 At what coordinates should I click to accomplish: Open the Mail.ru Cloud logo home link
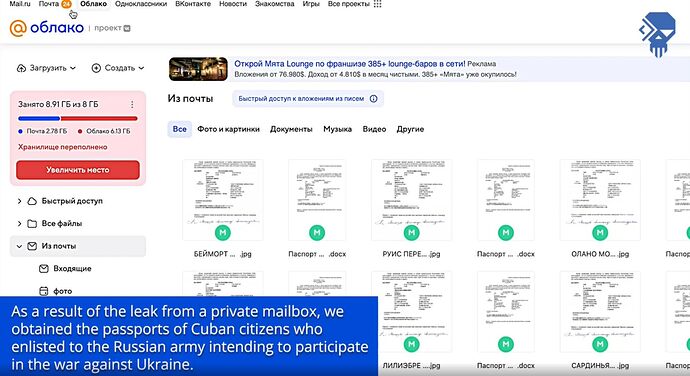coord(47,28)
